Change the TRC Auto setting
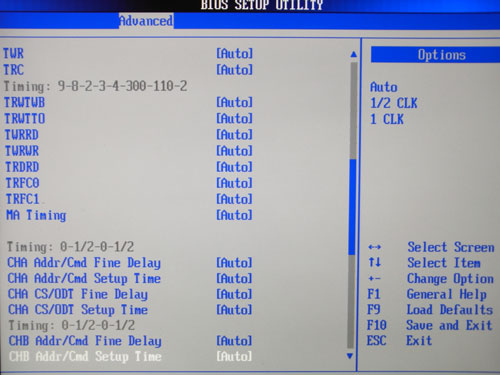 tap(235, 70)
